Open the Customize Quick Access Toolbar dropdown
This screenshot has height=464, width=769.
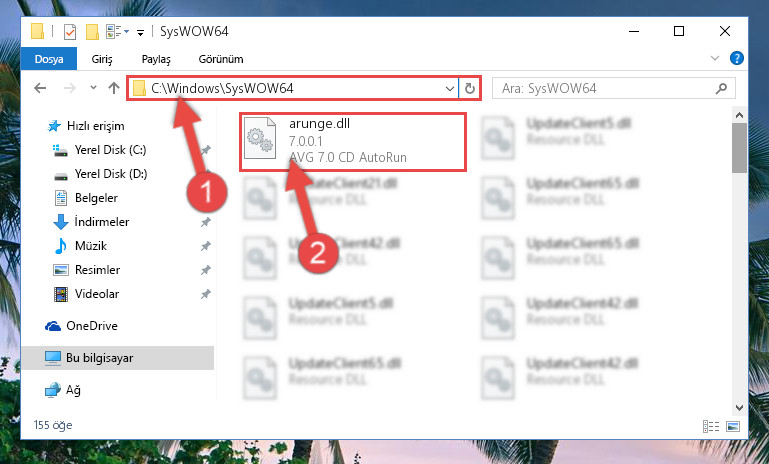point(140,32)
